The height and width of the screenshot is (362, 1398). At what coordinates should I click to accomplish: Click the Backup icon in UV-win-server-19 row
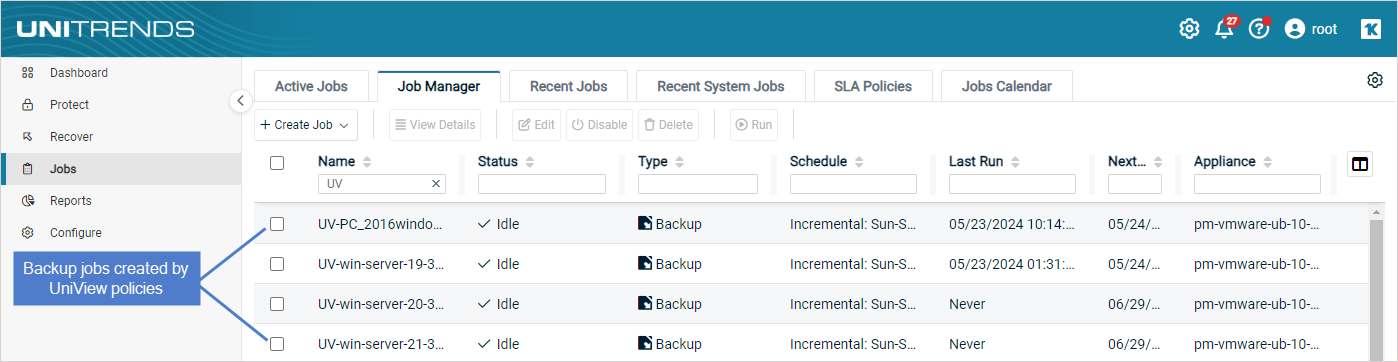click(x=645, y=264)
